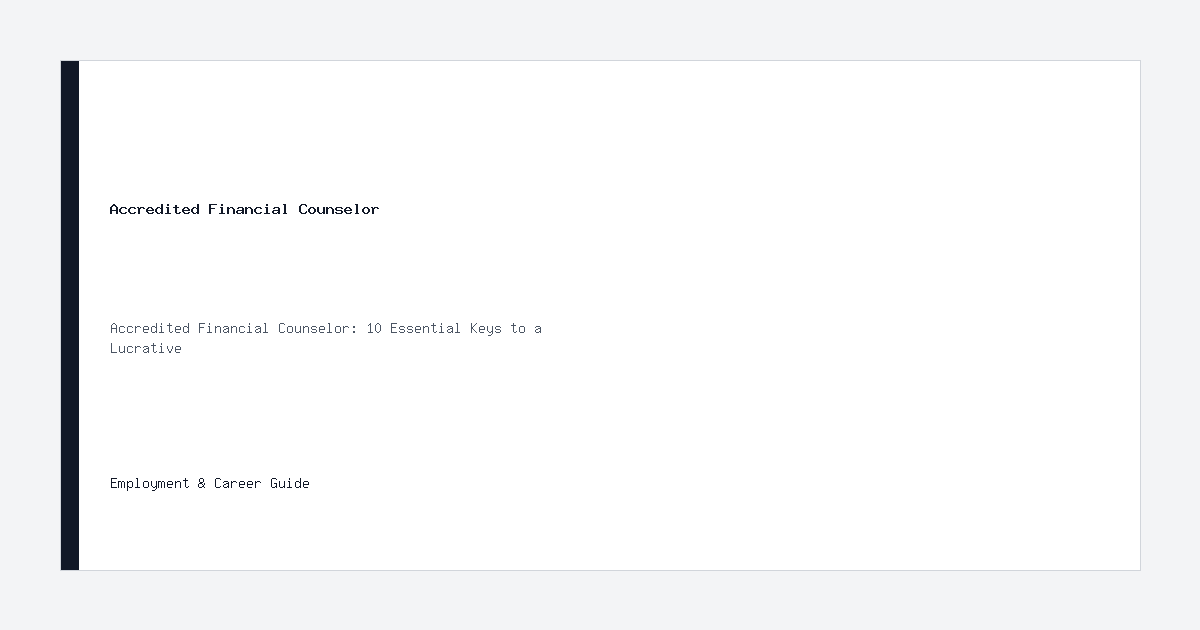Open the '10 Essential Keys' description text

326,338
